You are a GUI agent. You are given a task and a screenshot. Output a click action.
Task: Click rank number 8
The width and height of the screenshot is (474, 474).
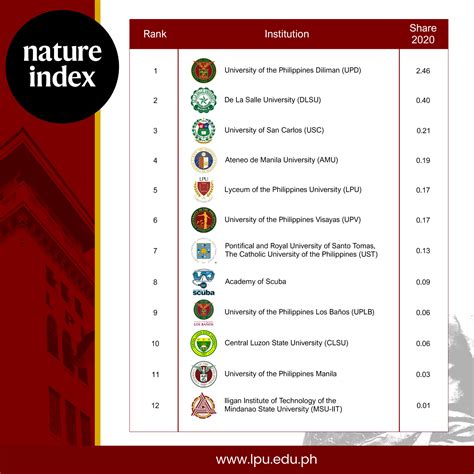tap(155, 282)
